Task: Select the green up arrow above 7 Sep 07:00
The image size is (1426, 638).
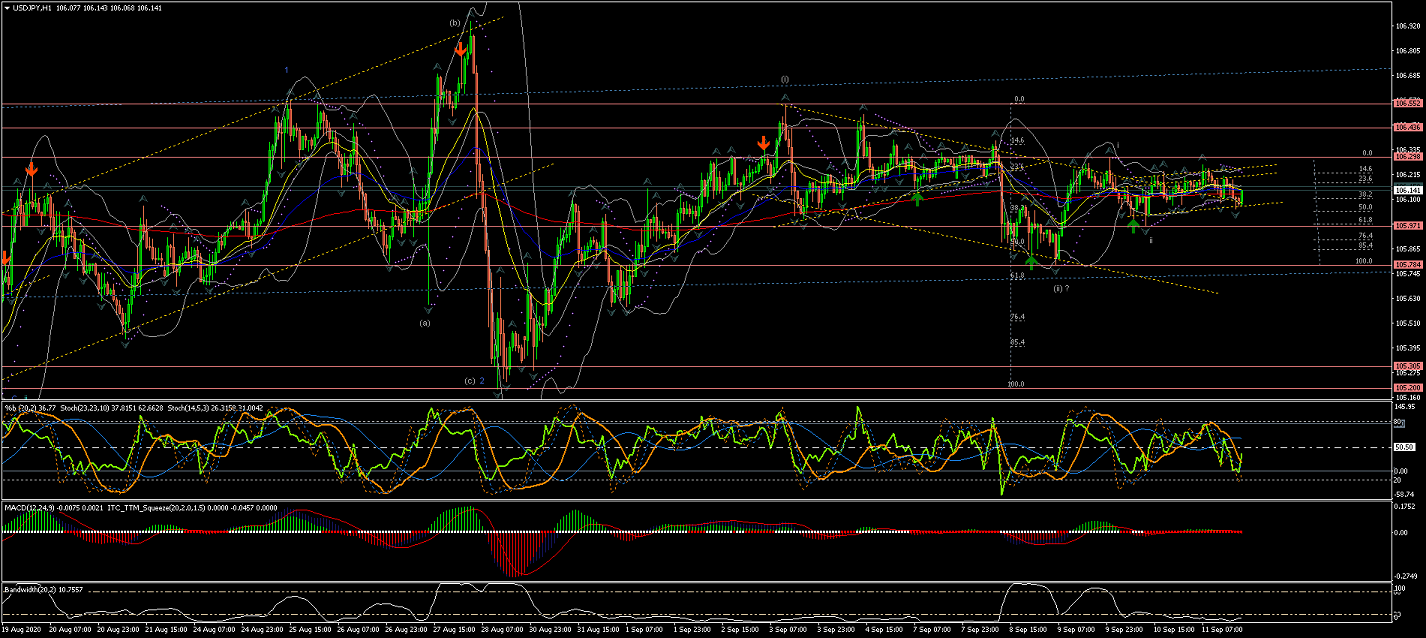Action: coord(917,199)
